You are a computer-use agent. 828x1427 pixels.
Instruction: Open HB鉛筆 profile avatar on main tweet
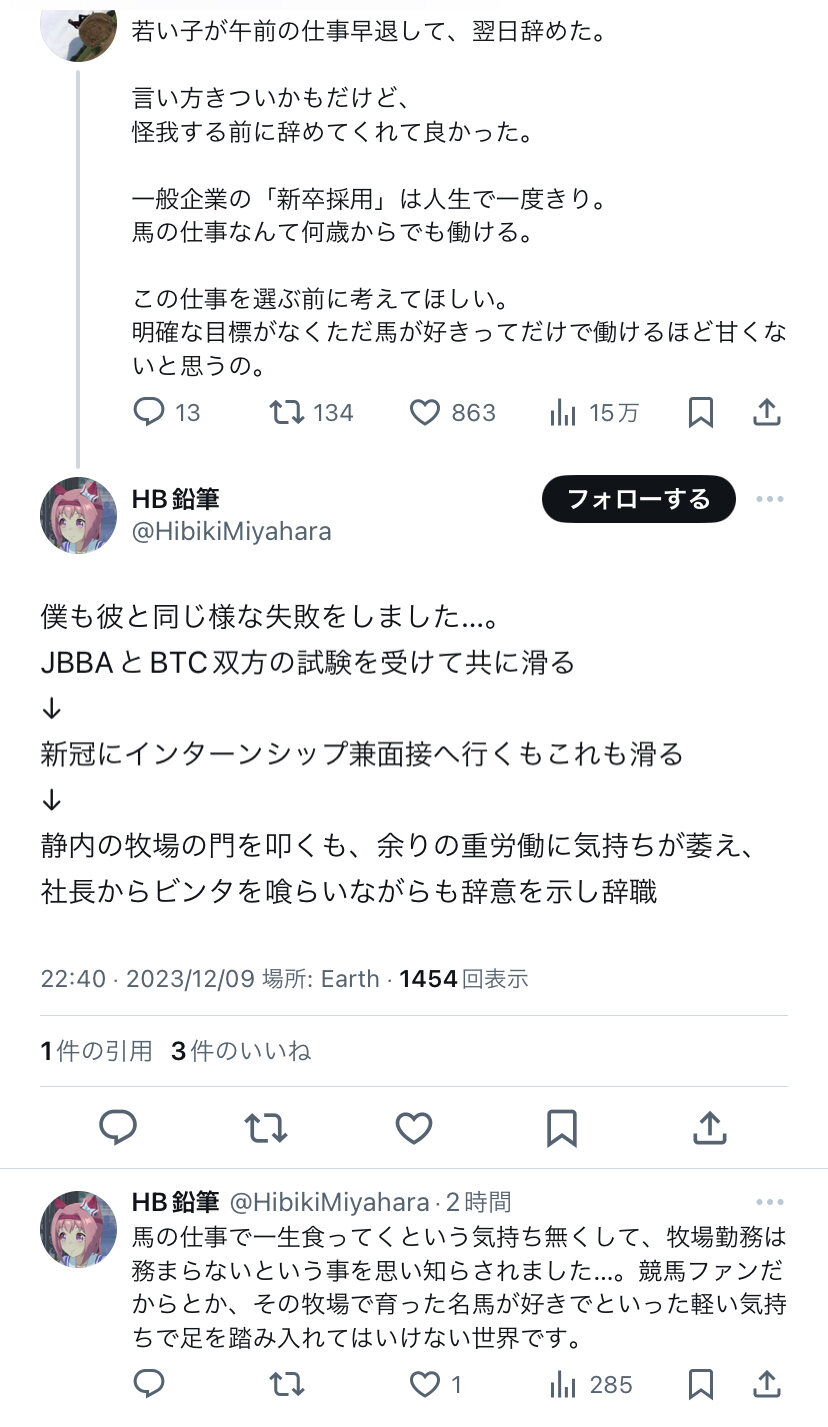pos(78,515)
